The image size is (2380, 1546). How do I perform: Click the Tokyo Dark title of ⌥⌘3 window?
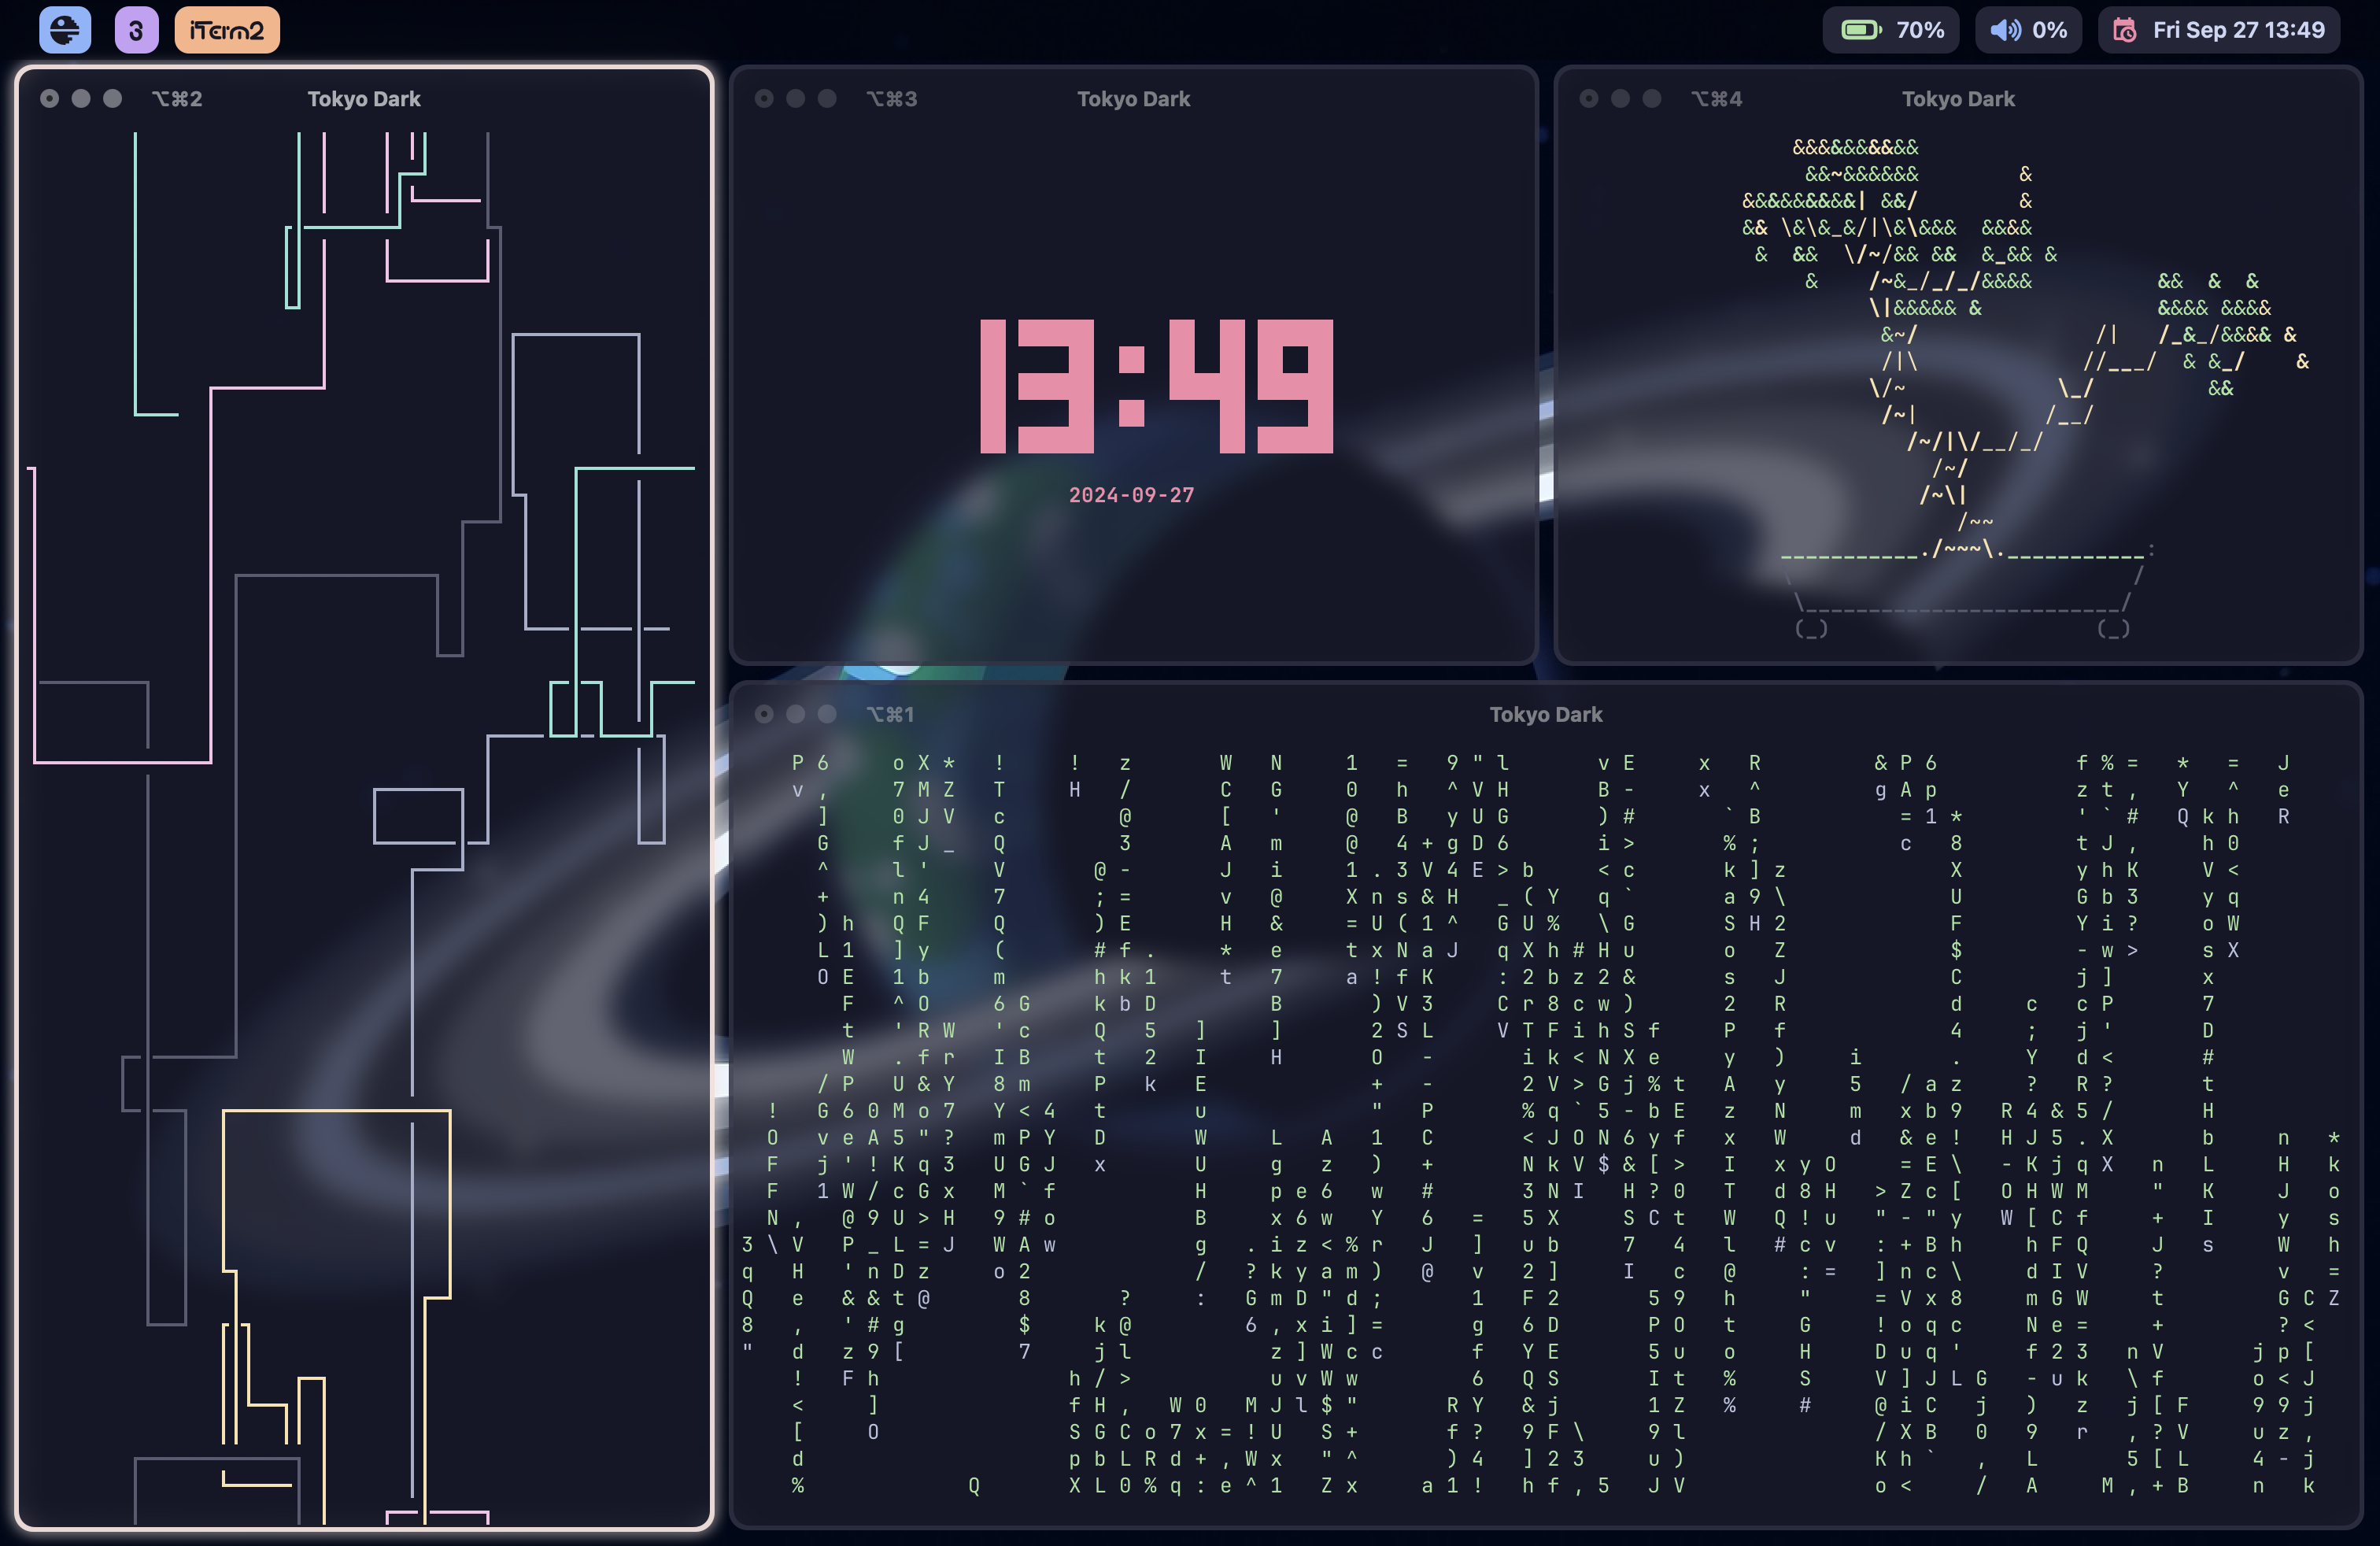click(x=1133, y=99)
